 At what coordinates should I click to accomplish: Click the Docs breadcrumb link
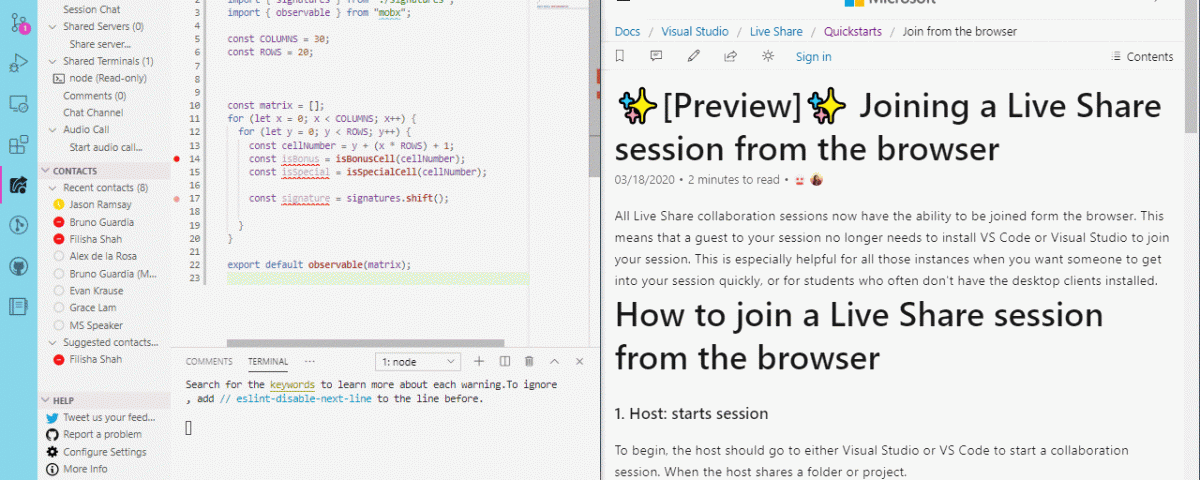627,32
